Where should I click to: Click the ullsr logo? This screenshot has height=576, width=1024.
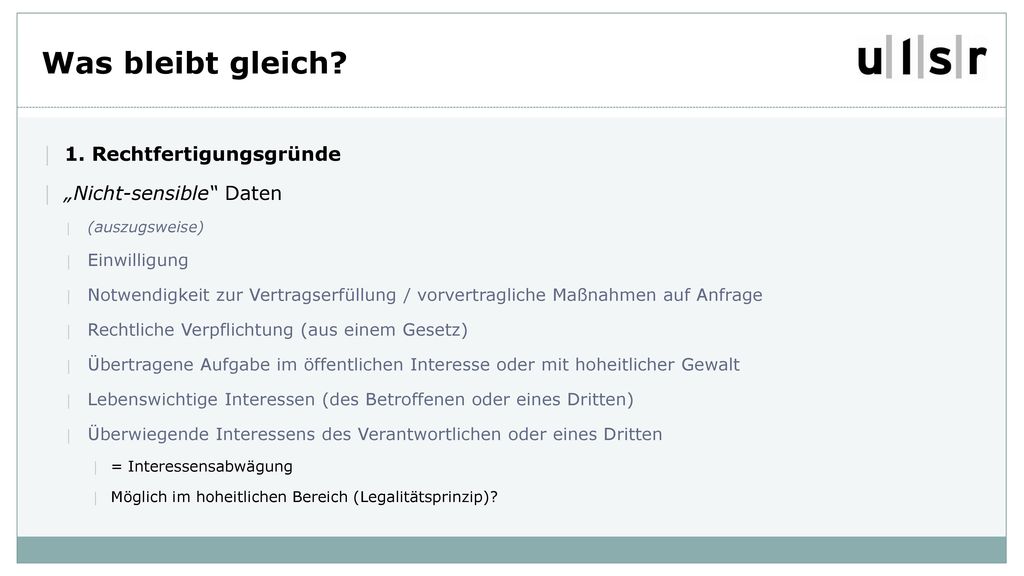tap(921, 57)
